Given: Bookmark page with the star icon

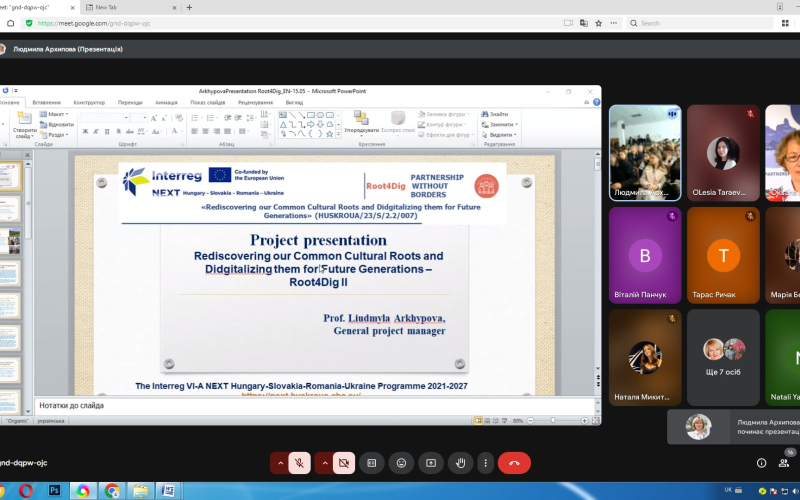Looking at the screenshot, I should [x=598, y=23].
